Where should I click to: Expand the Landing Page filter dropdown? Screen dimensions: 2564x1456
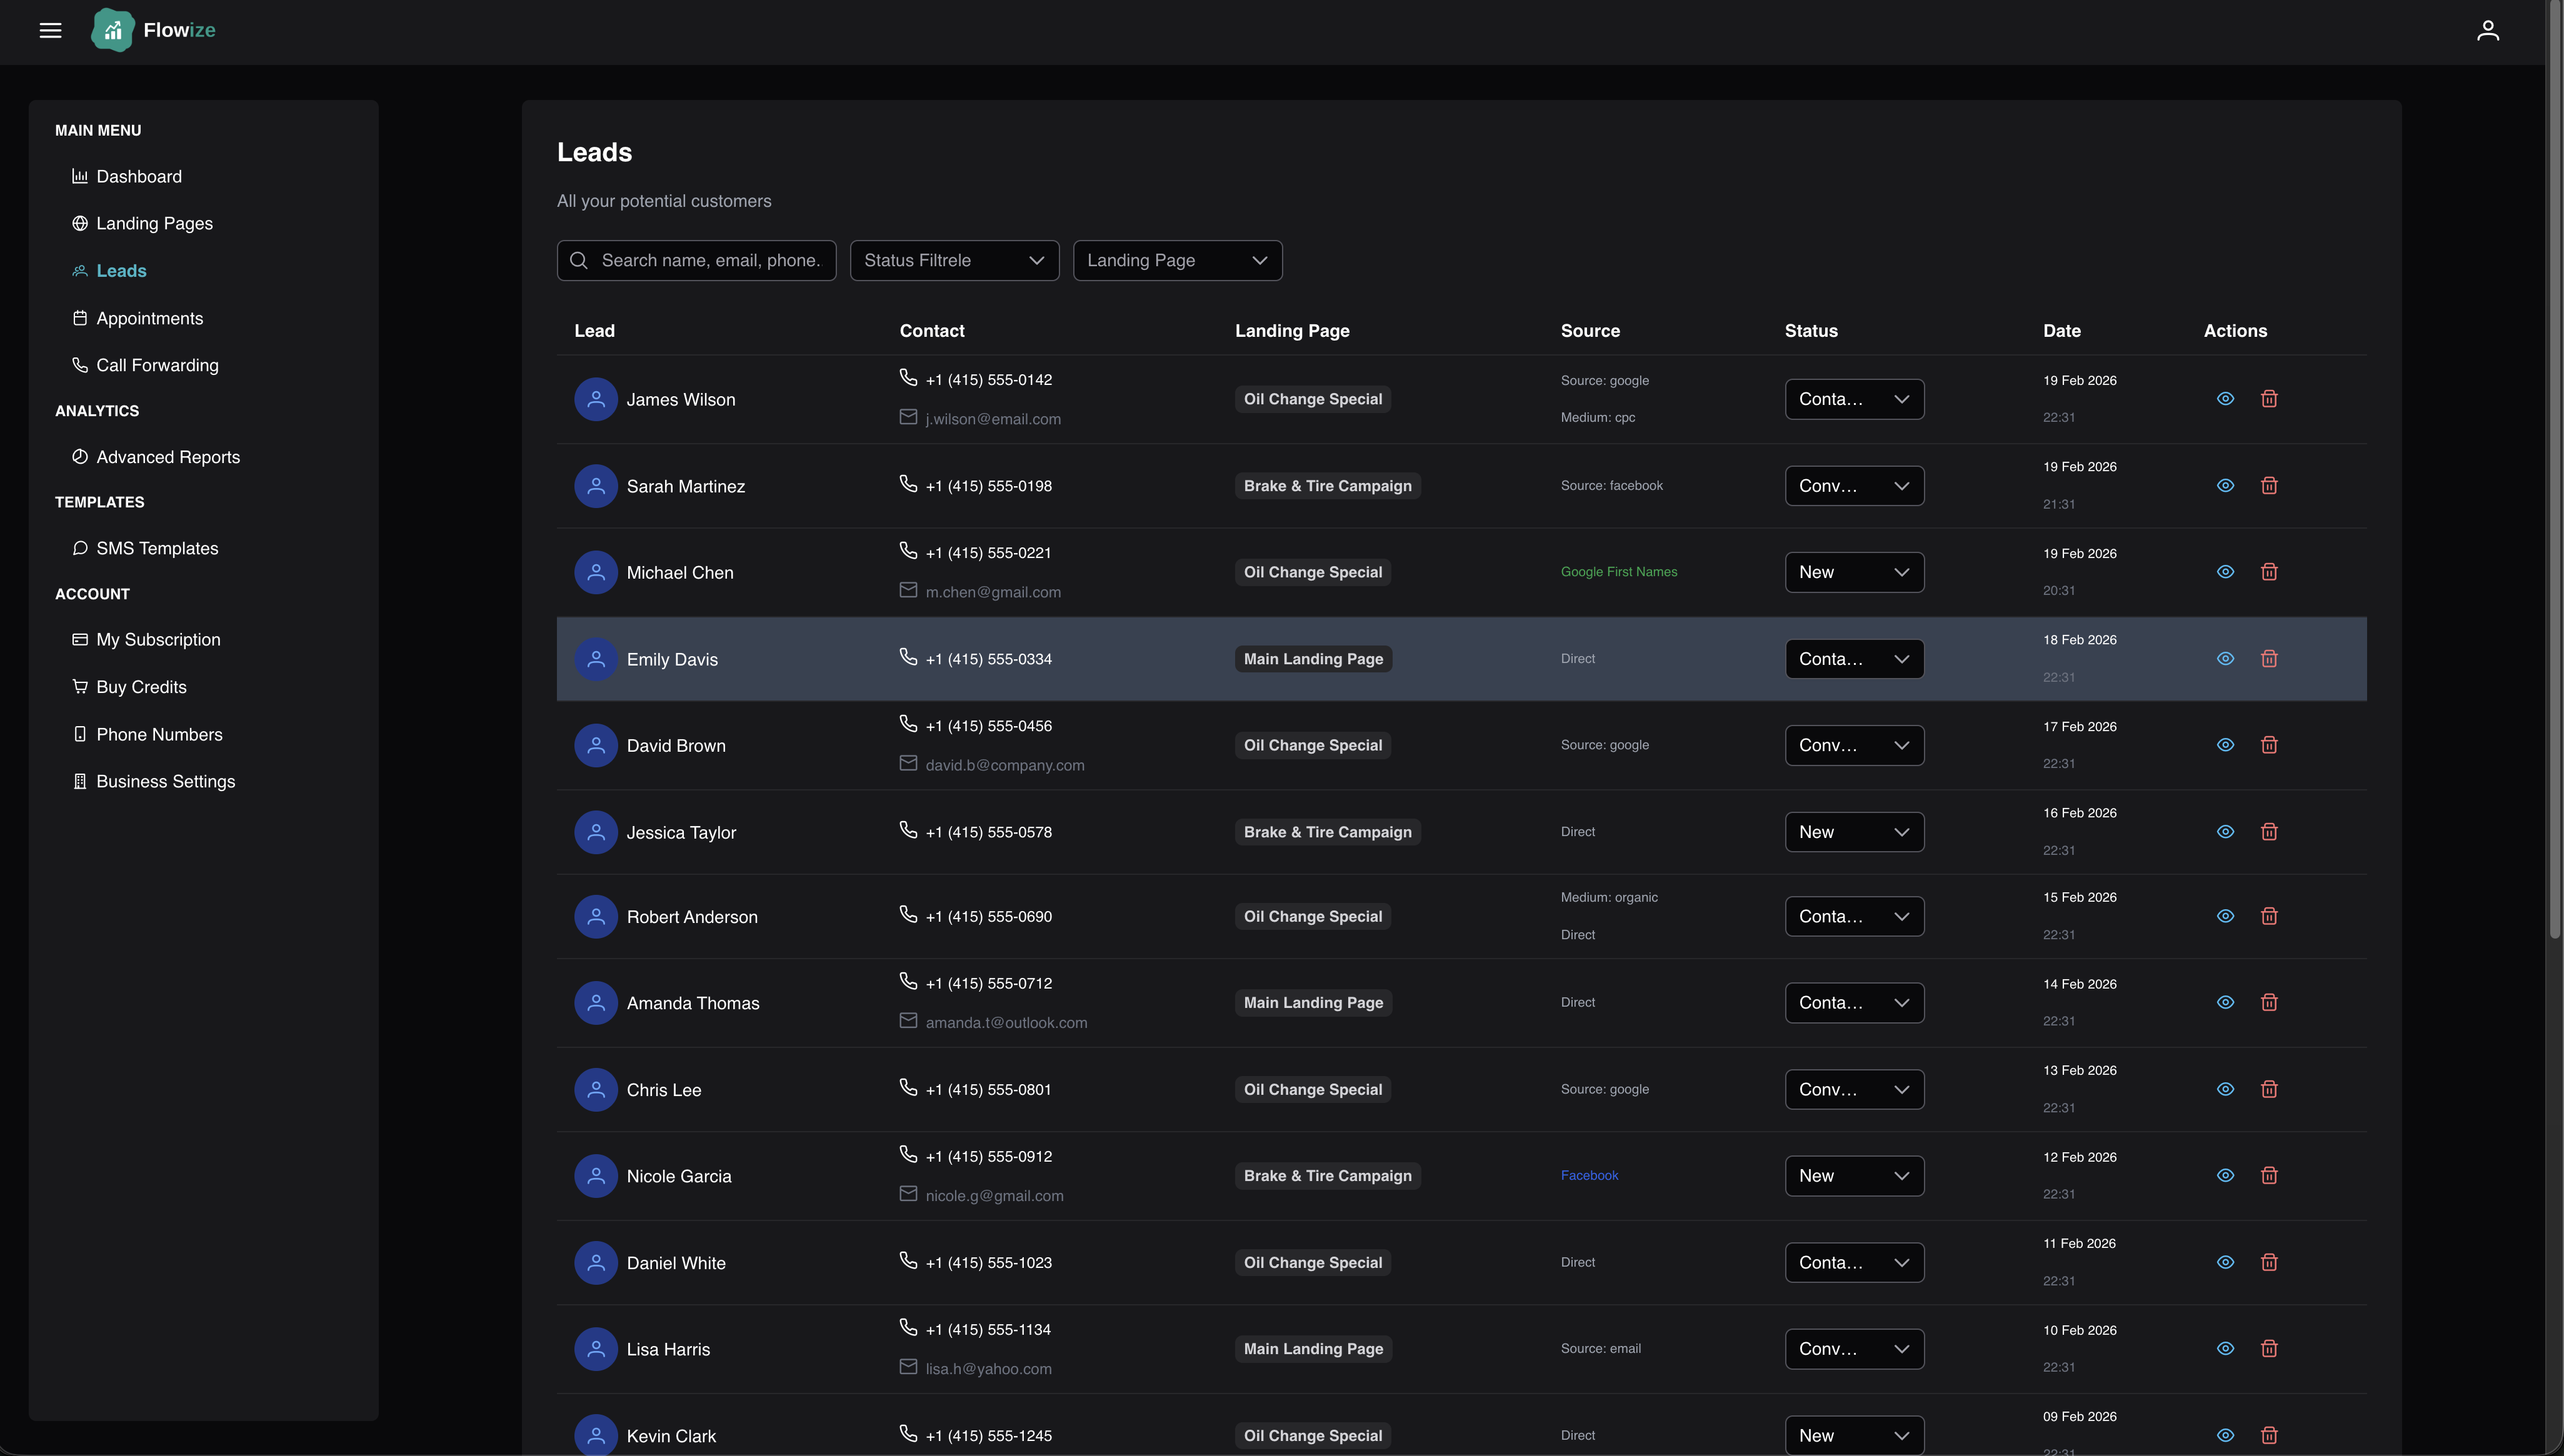pos(1177,260)
